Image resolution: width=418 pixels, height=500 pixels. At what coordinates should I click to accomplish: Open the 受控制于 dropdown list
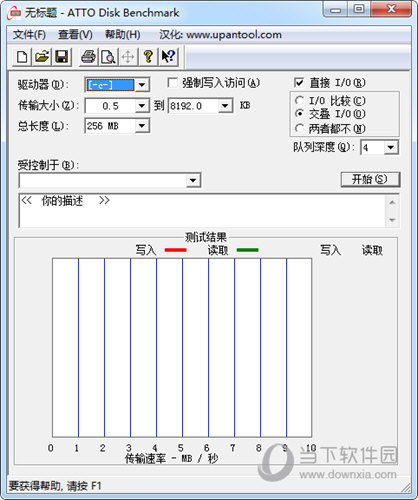click(193, 180)
